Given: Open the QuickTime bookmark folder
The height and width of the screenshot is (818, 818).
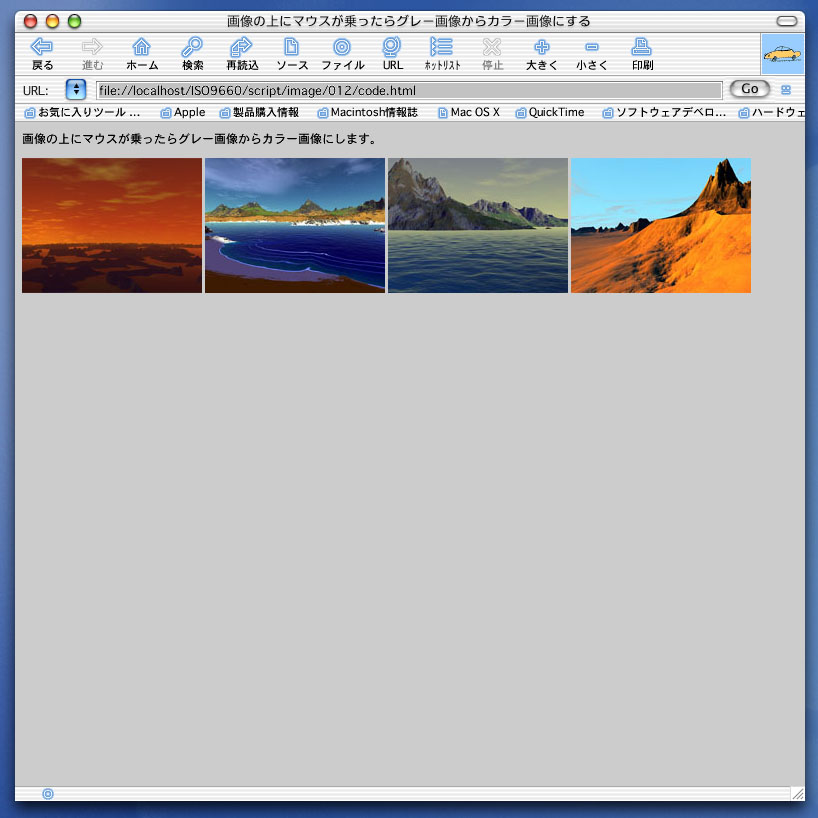Looking at the screenshot, I should (550, 112).
